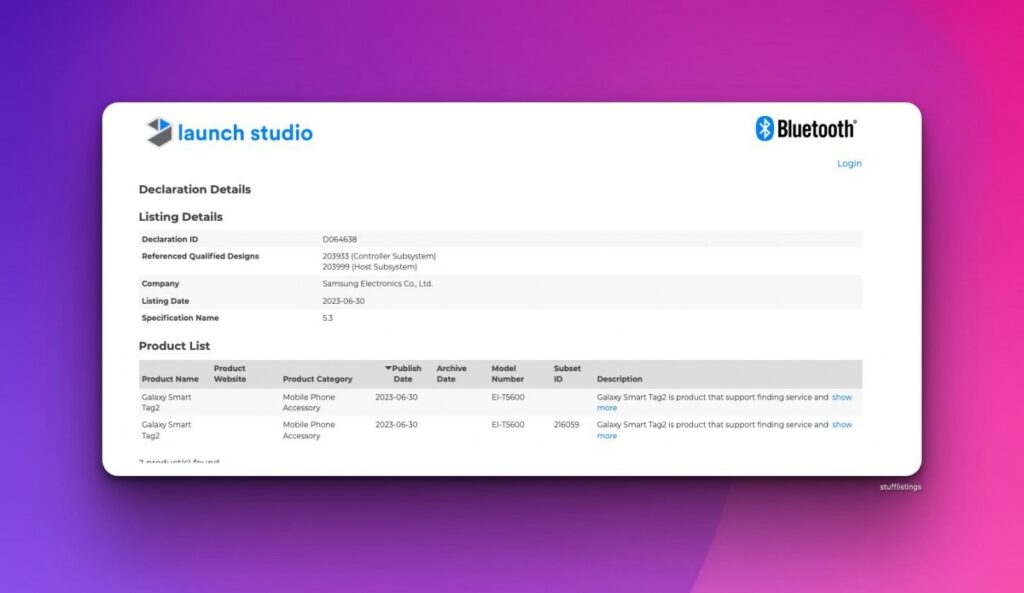Viewport: 1024px width, 593px height.
Task: Click the Bluetooth rune logo icon
Action: click(x=764, y=128)
